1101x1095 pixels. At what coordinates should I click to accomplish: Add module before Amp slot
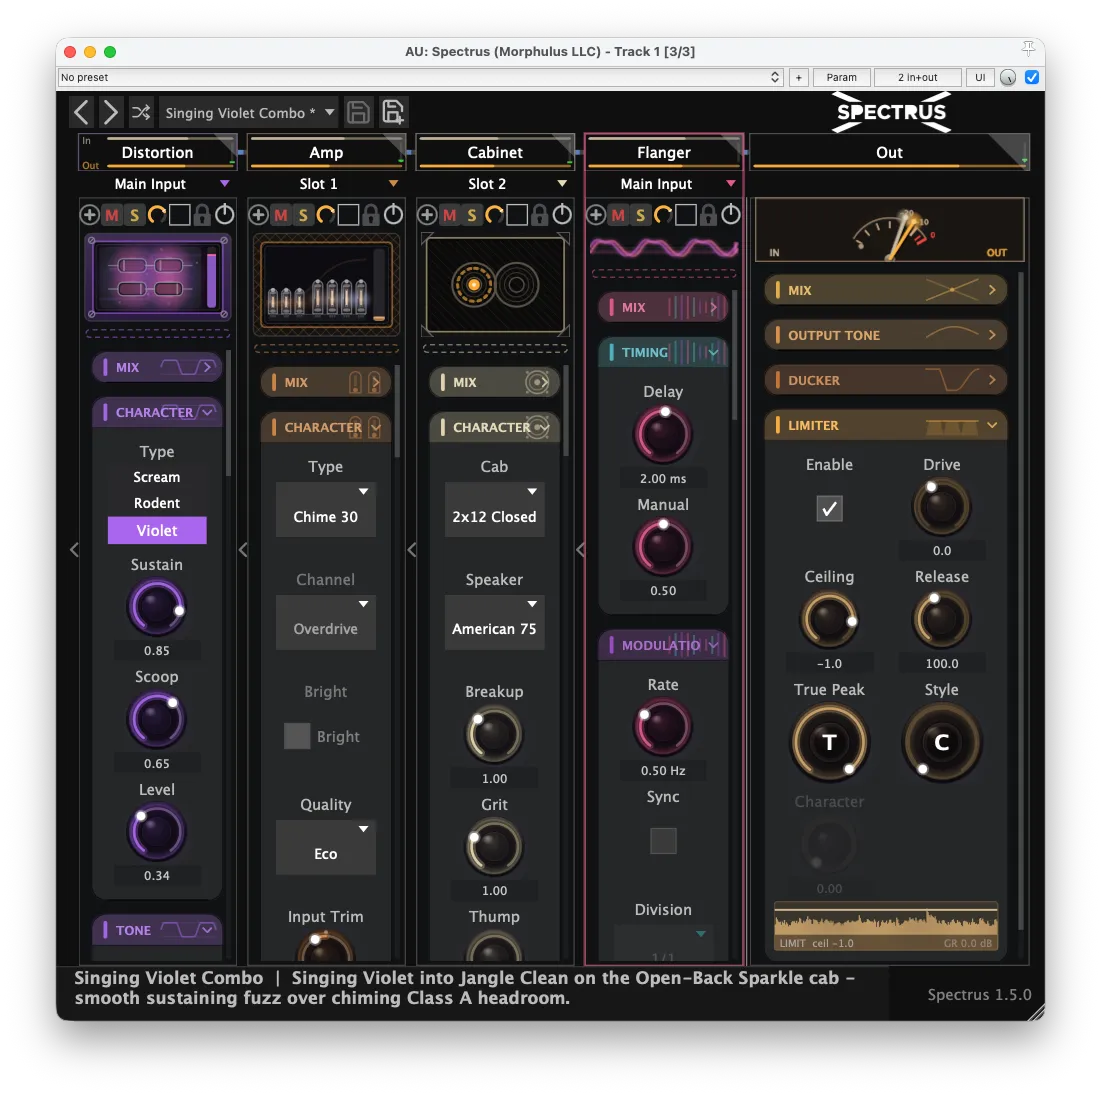[x=258, y=215]
